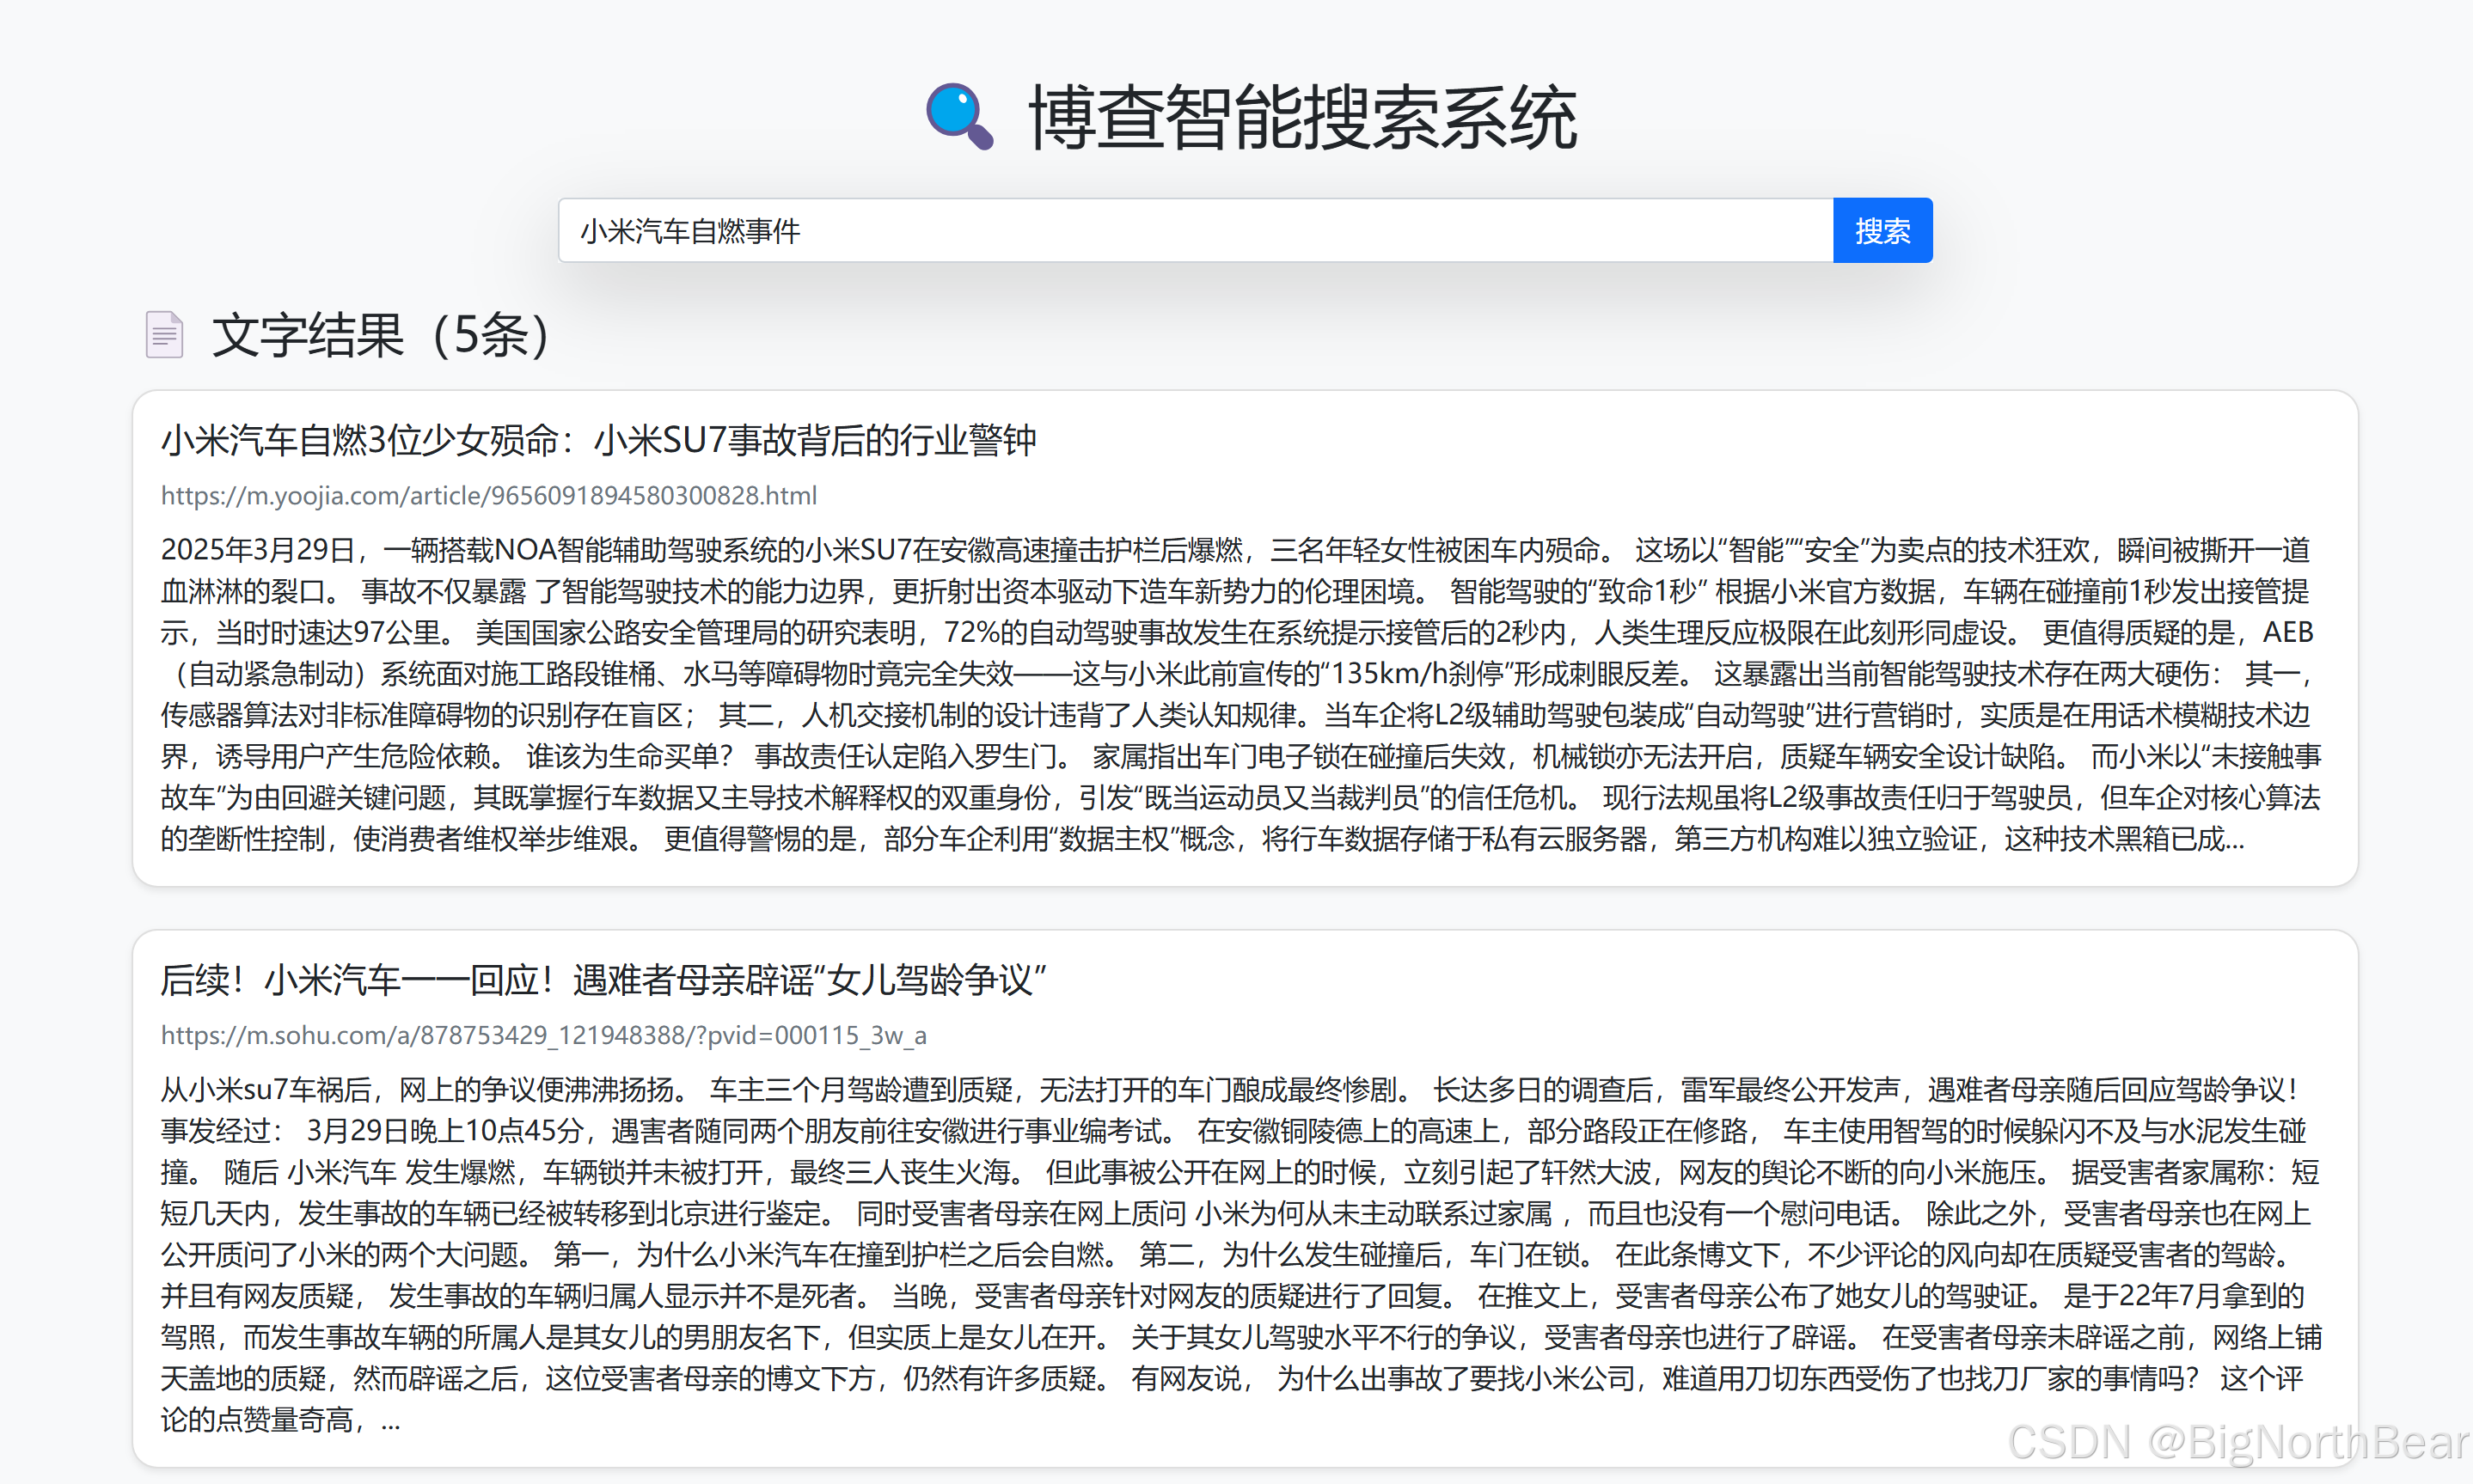Click the blue 搜索 search button
2473x1484 pixels.
click(x=1882, y=231)
